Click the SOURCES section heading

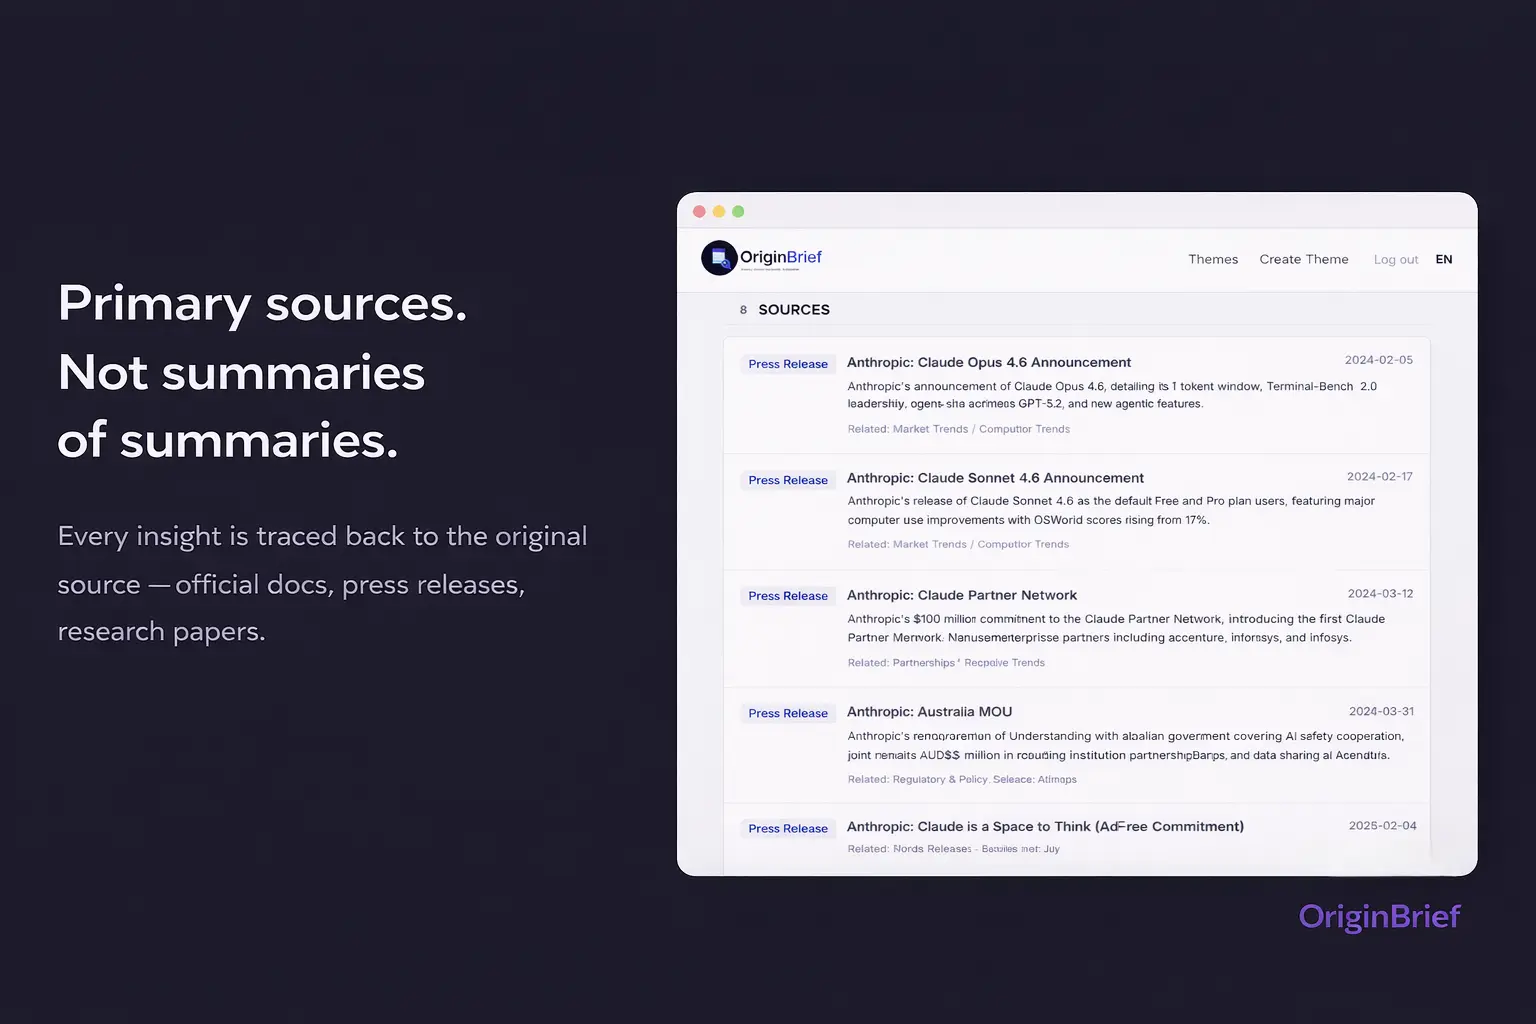coord(794,310)
